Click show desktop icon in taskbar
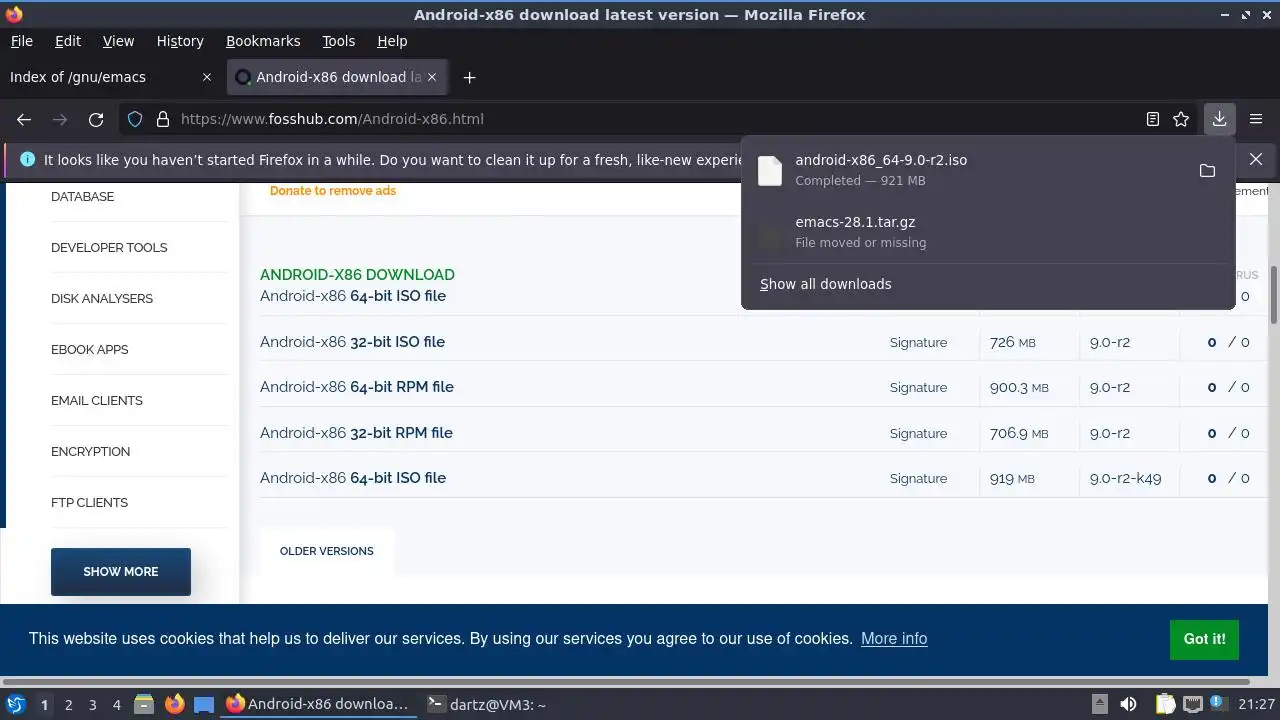The image size is (1280, 720). coord(204,705)
